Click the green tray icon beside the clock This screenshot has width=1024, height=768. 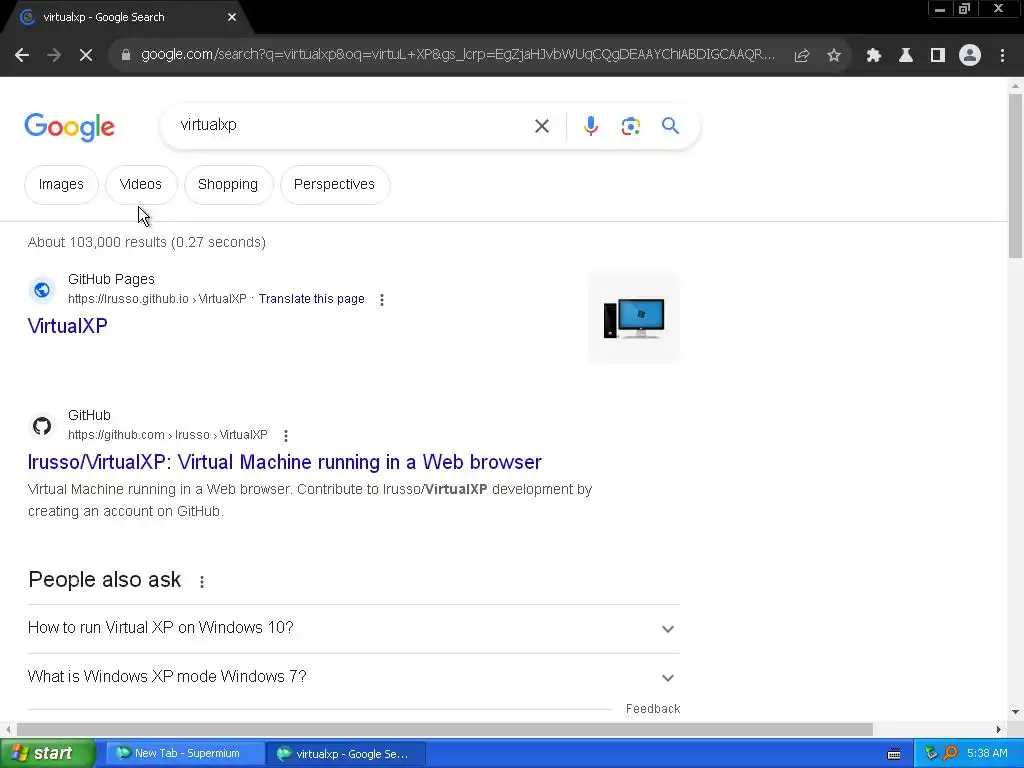[931, 754]
